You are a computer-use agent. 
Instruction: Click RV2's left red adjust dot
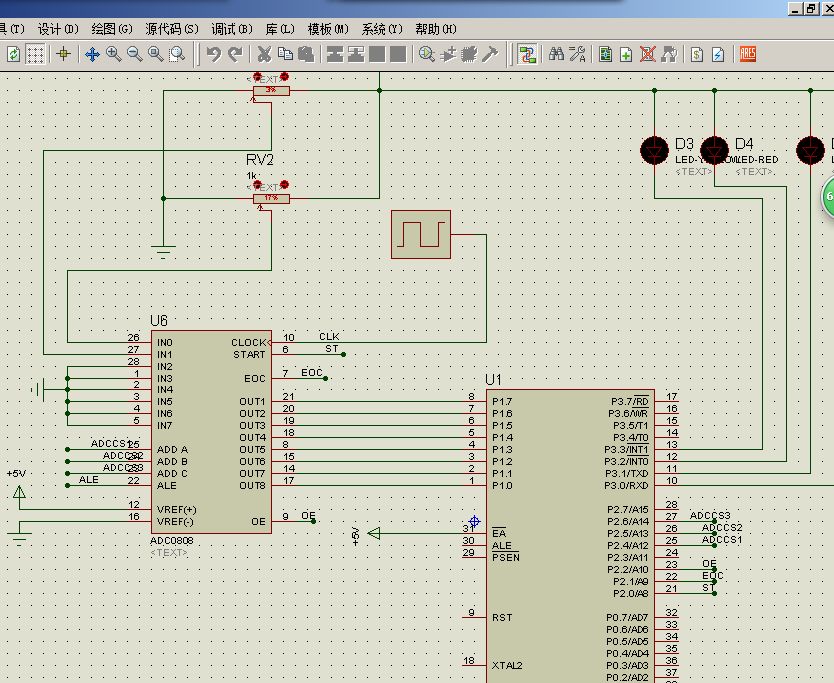coord(257,185)
